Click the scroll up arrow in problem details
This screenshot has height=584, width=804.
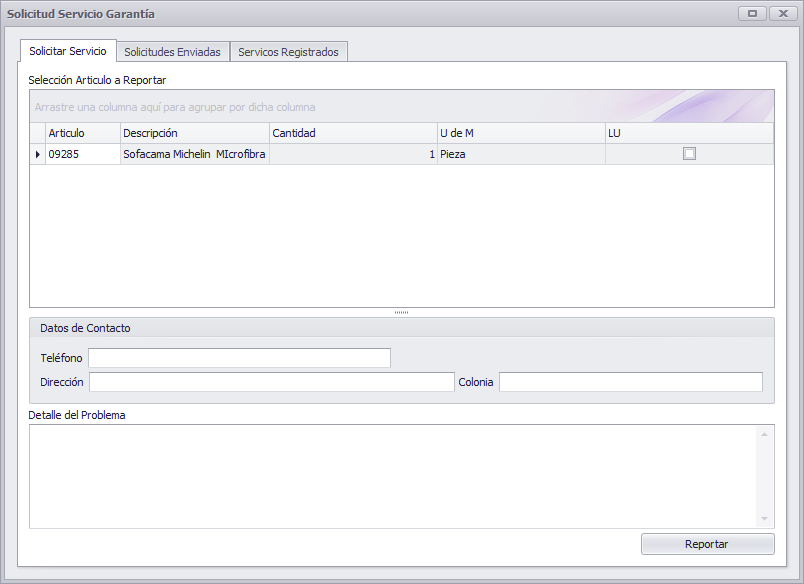[765, 434]
